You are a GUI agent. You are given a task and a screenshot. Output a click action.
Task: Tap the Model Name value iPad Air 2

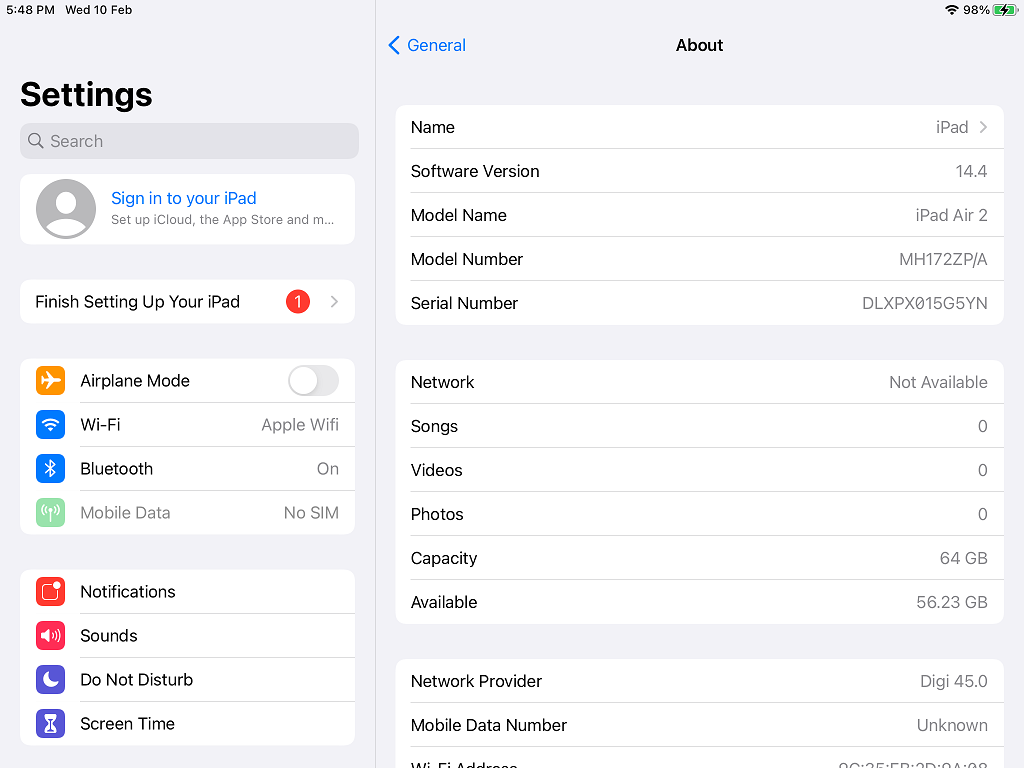(x=951, y=216)
